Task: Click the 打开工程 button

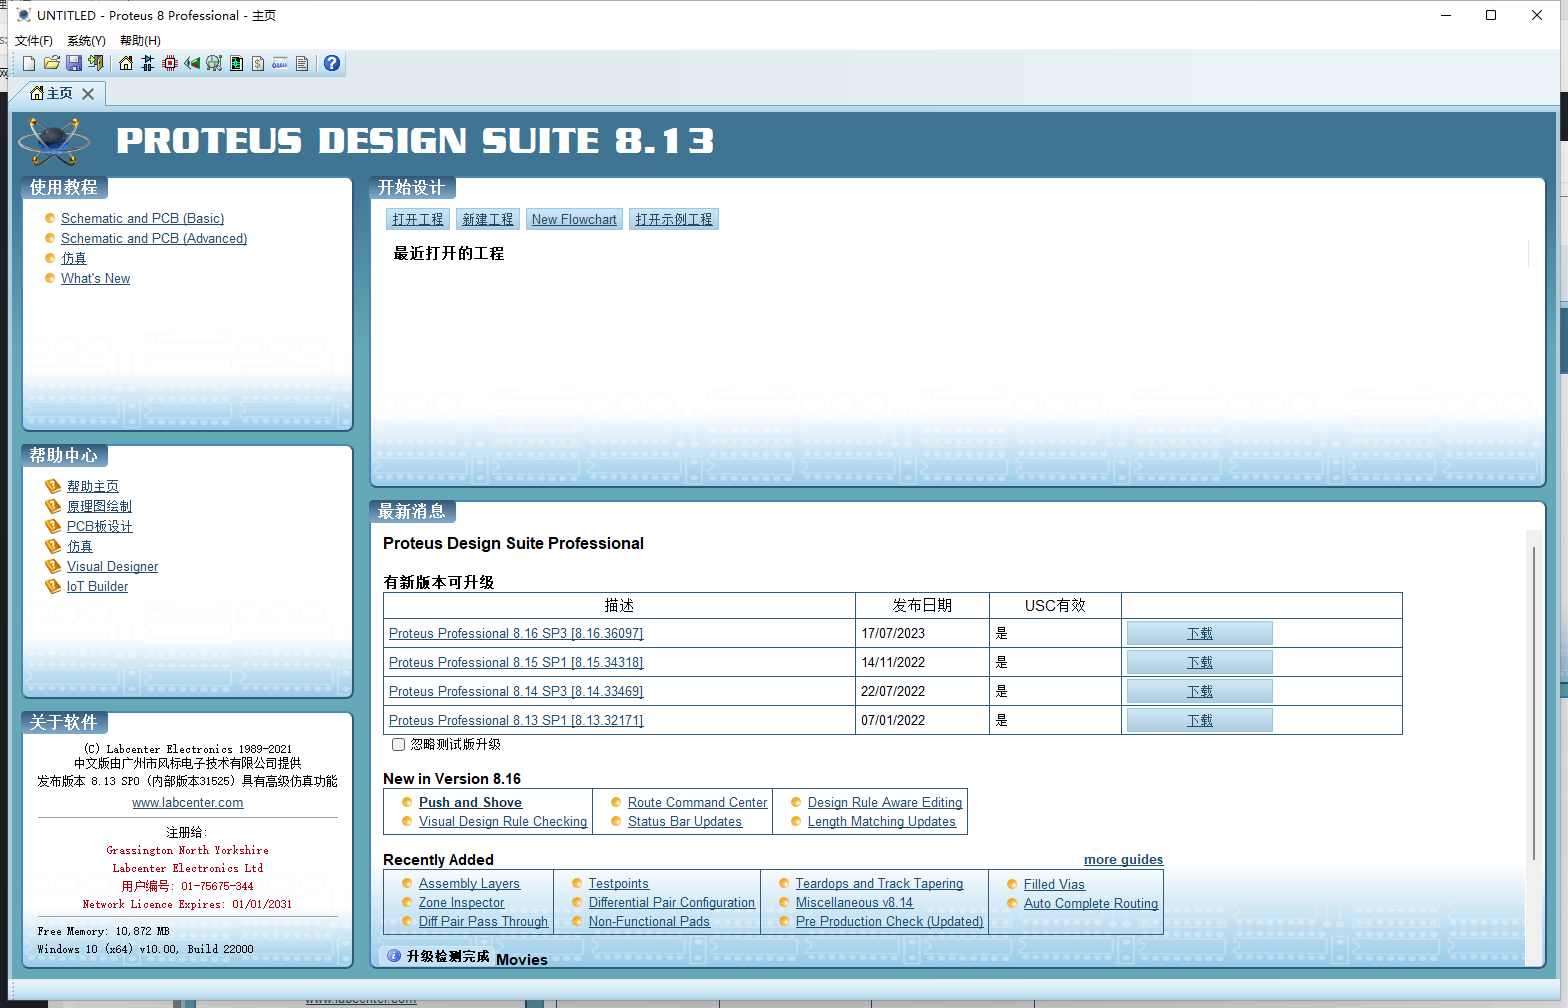Action: pyautogui.click(x=418, y=219)
